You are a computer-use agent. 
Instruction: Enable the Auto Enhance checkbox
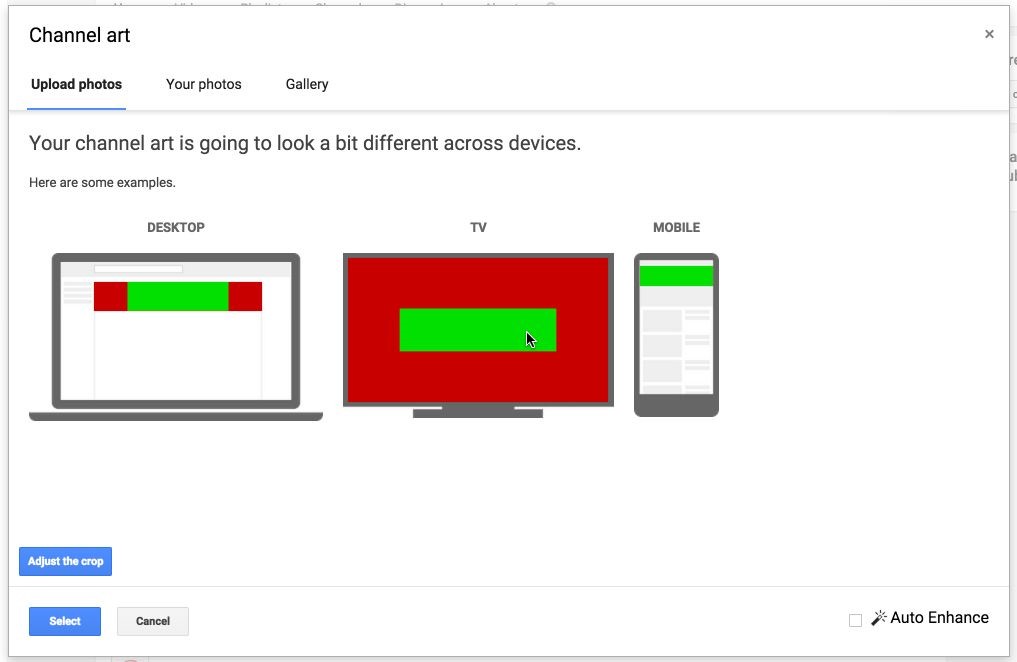855,620
